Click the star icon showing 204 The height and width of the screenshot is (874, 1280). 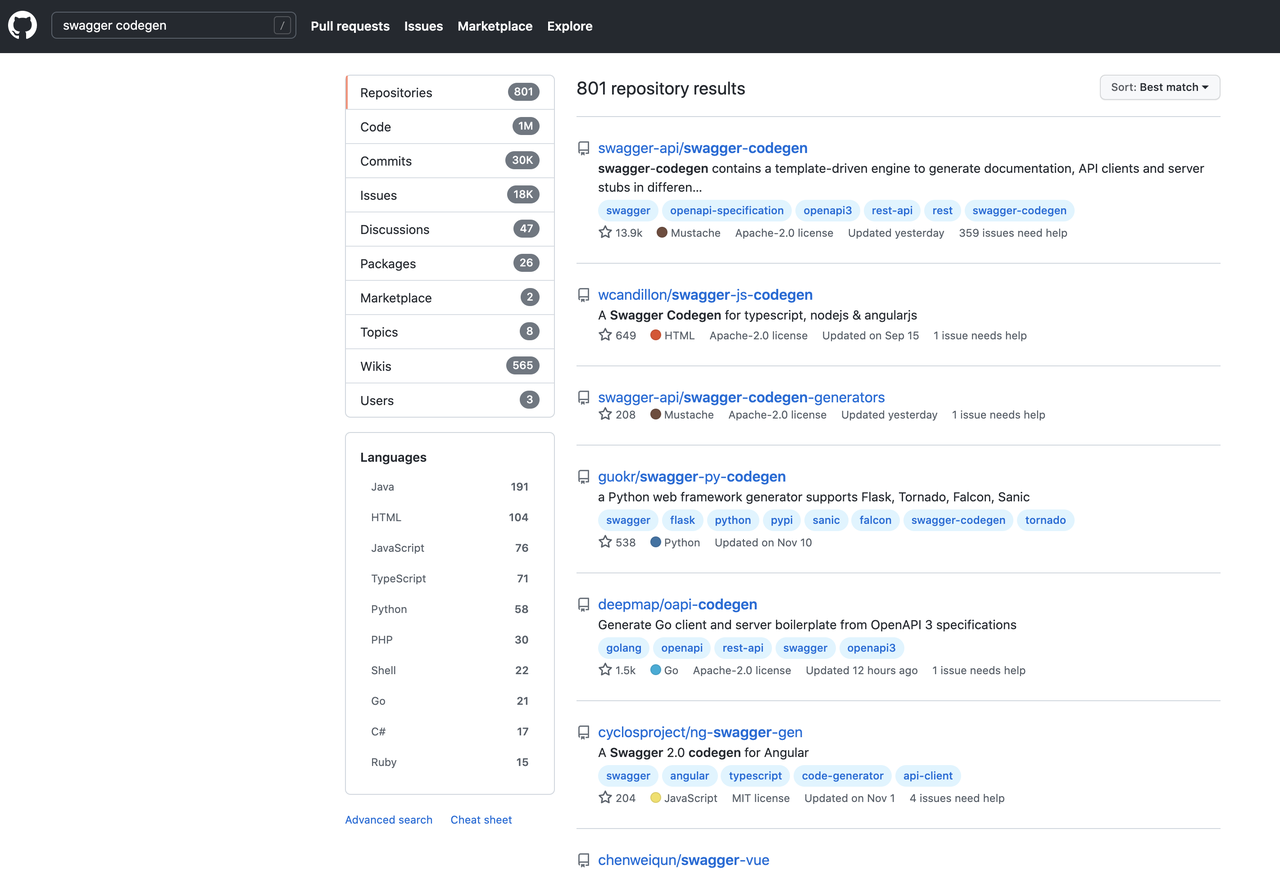coord(605,798)
